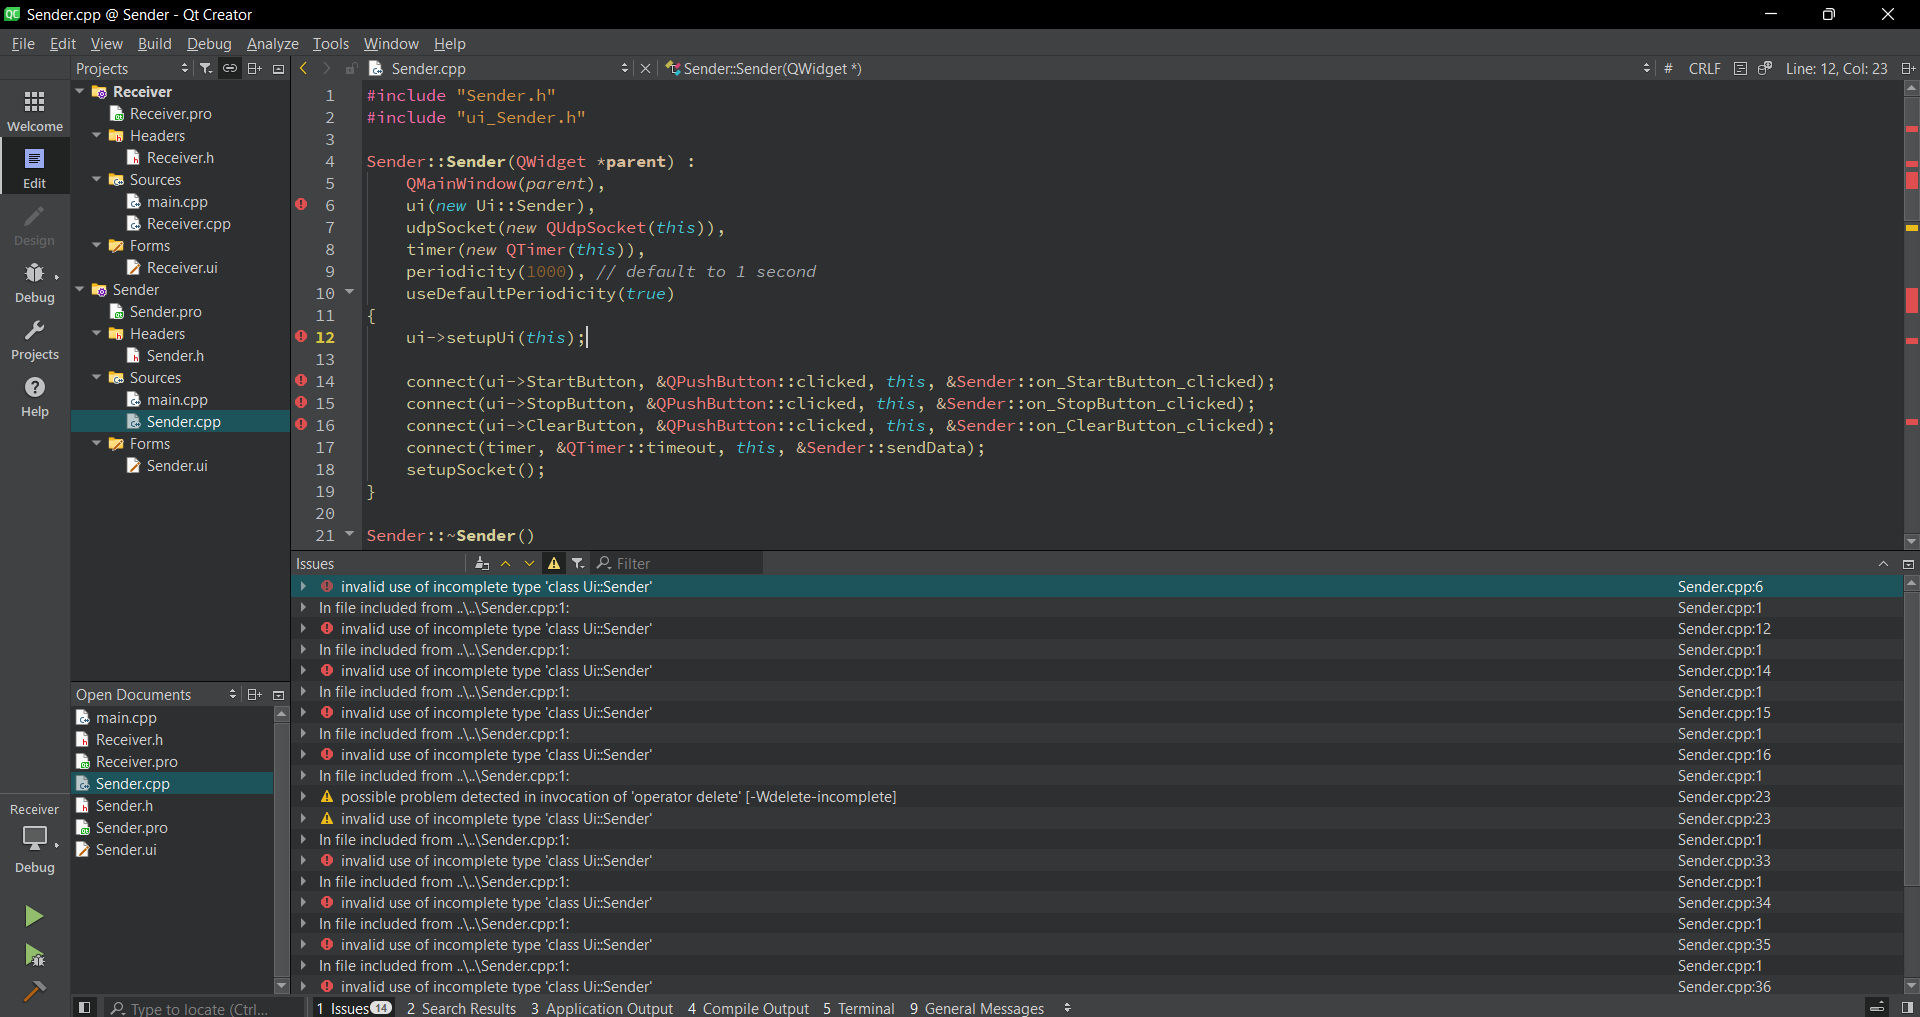1920x1017 pixels.
Task: Open the Tools menu
Action: [x=331, y=43]
